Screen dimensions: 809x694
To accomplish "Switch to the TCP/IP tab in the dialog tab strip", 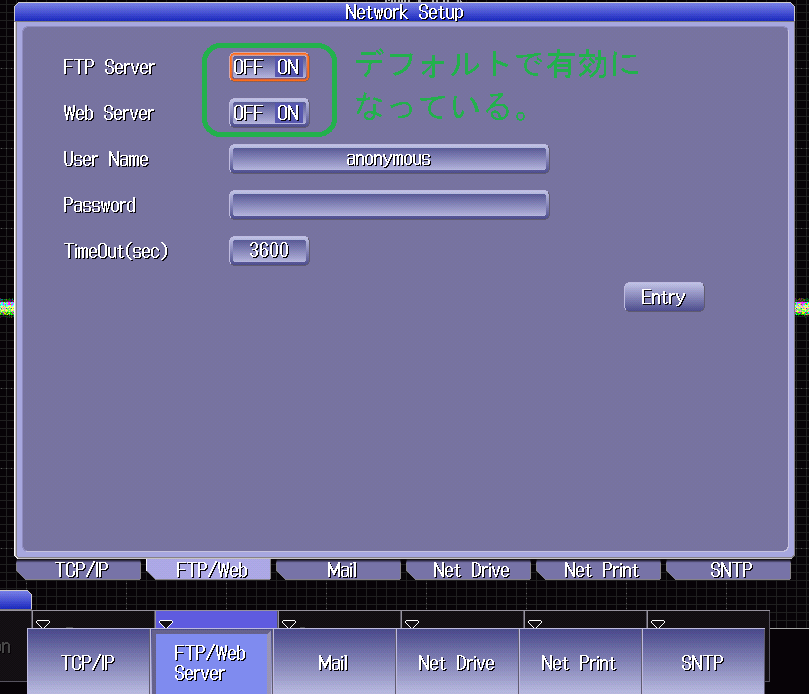I will (81, 570).
